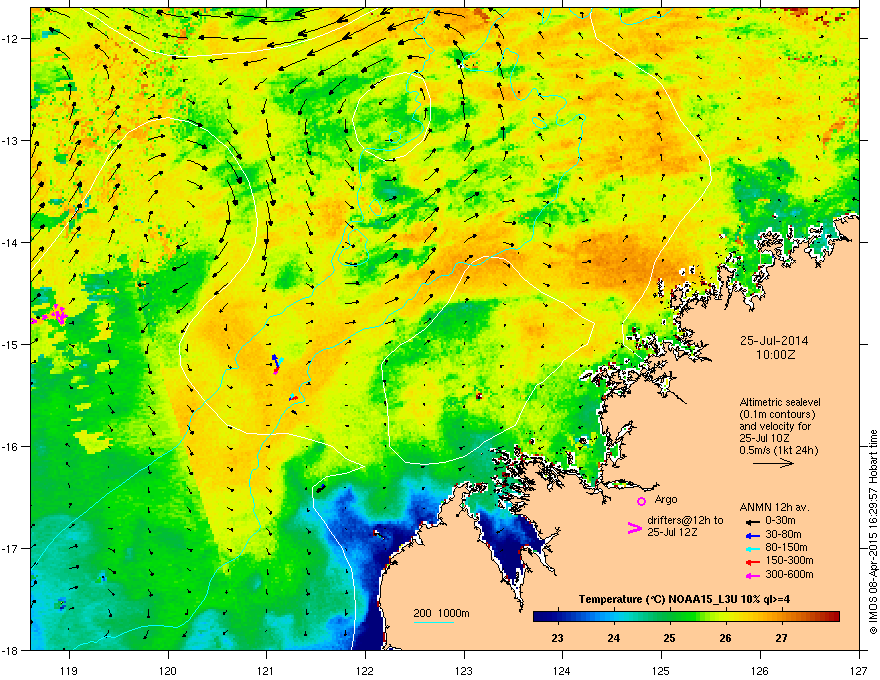Click the cyan 80-150m arrow in legend

(752, 548)
